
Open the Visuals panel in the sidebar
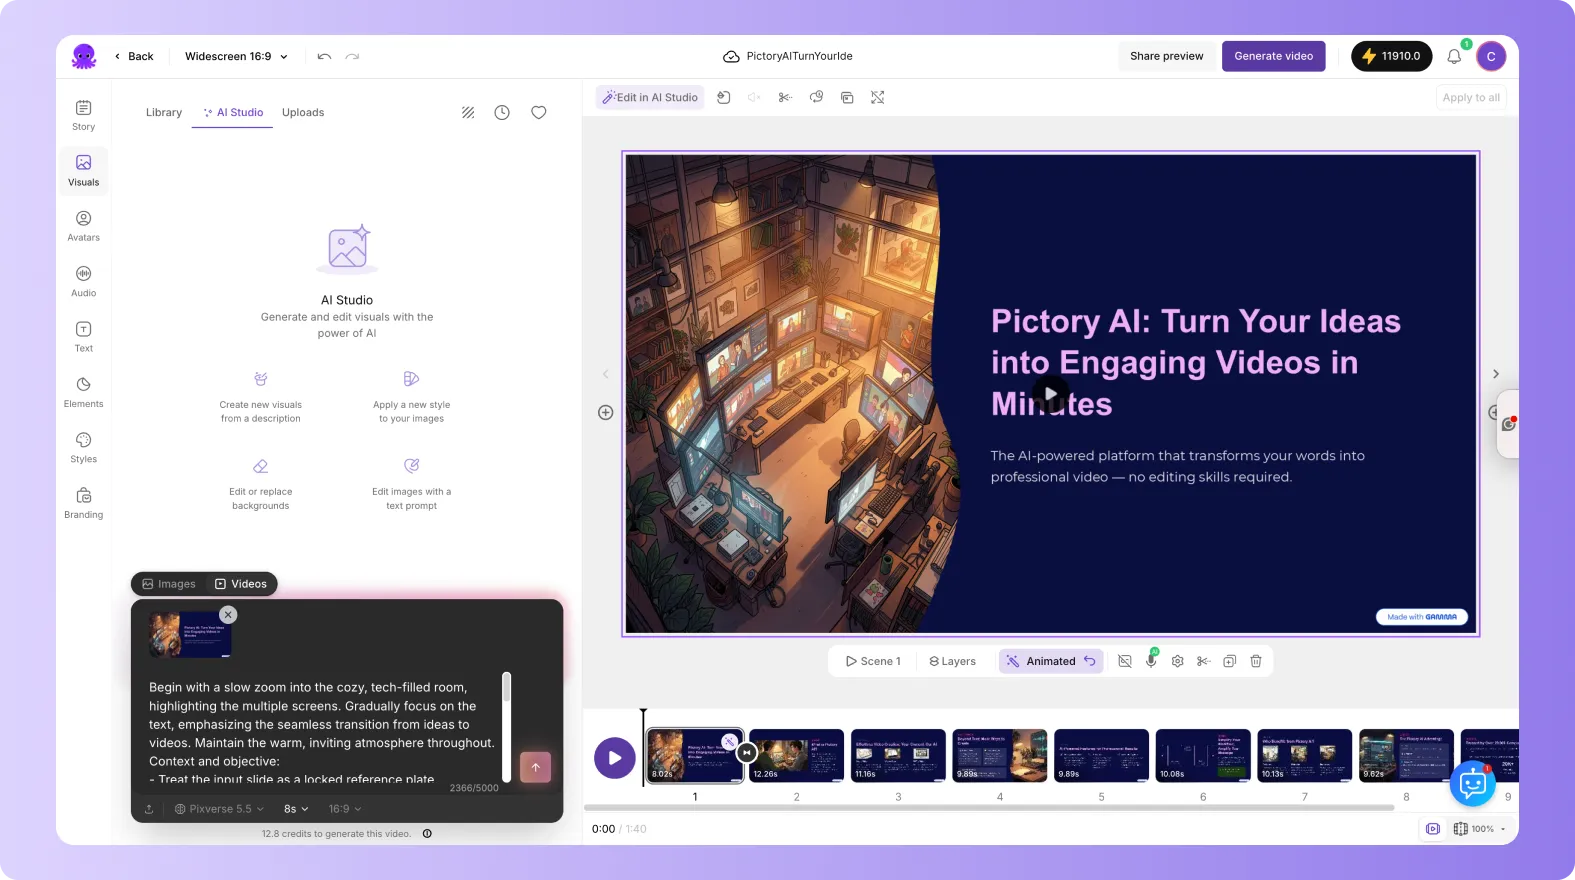(x=84, y=170)
